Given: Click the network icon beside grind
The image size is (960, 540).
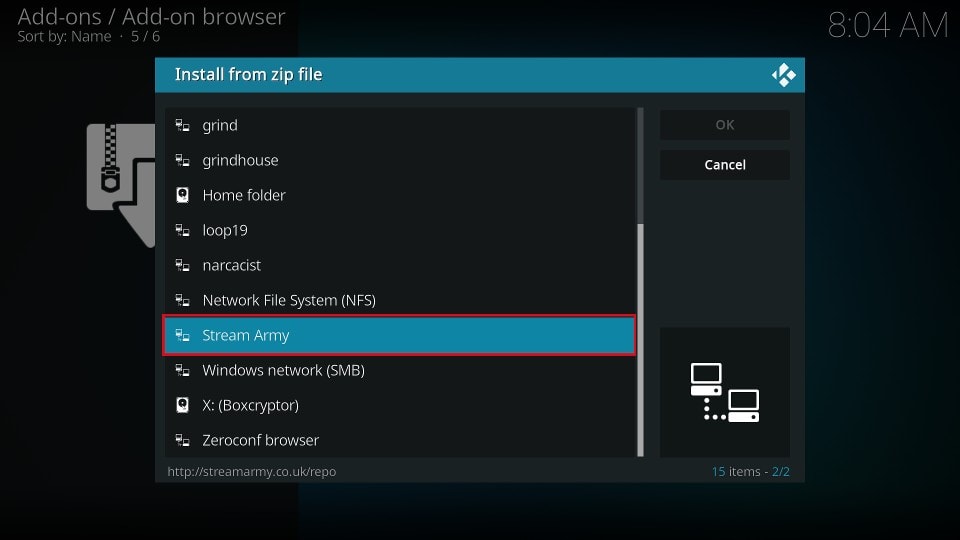Looking at the screenshot, I should click(182, 126).
